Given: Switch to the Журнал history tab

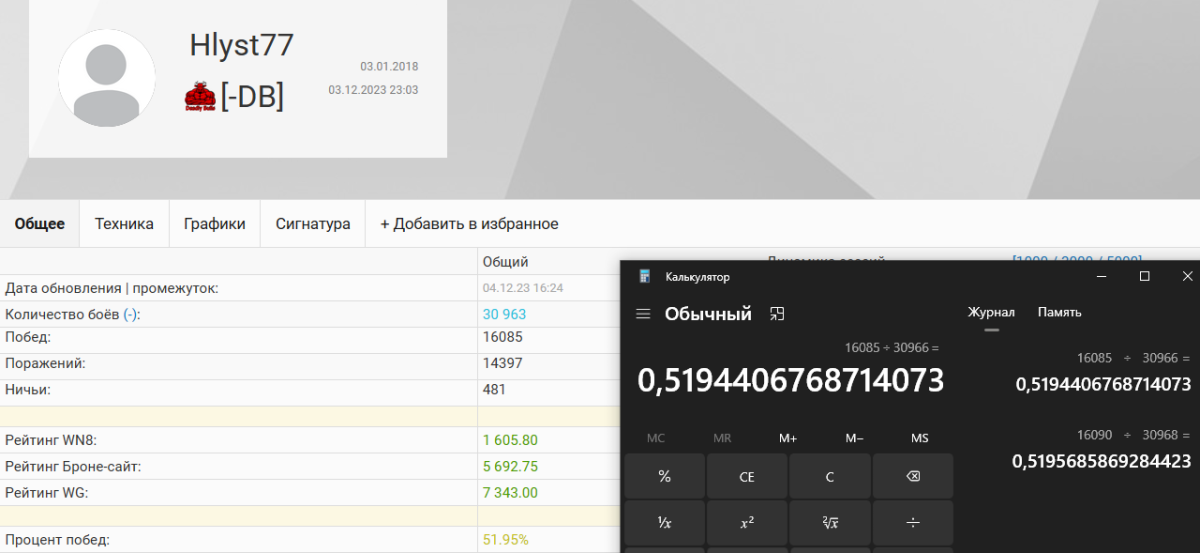Looking at the screenshot, I should (x=990, y=312).
